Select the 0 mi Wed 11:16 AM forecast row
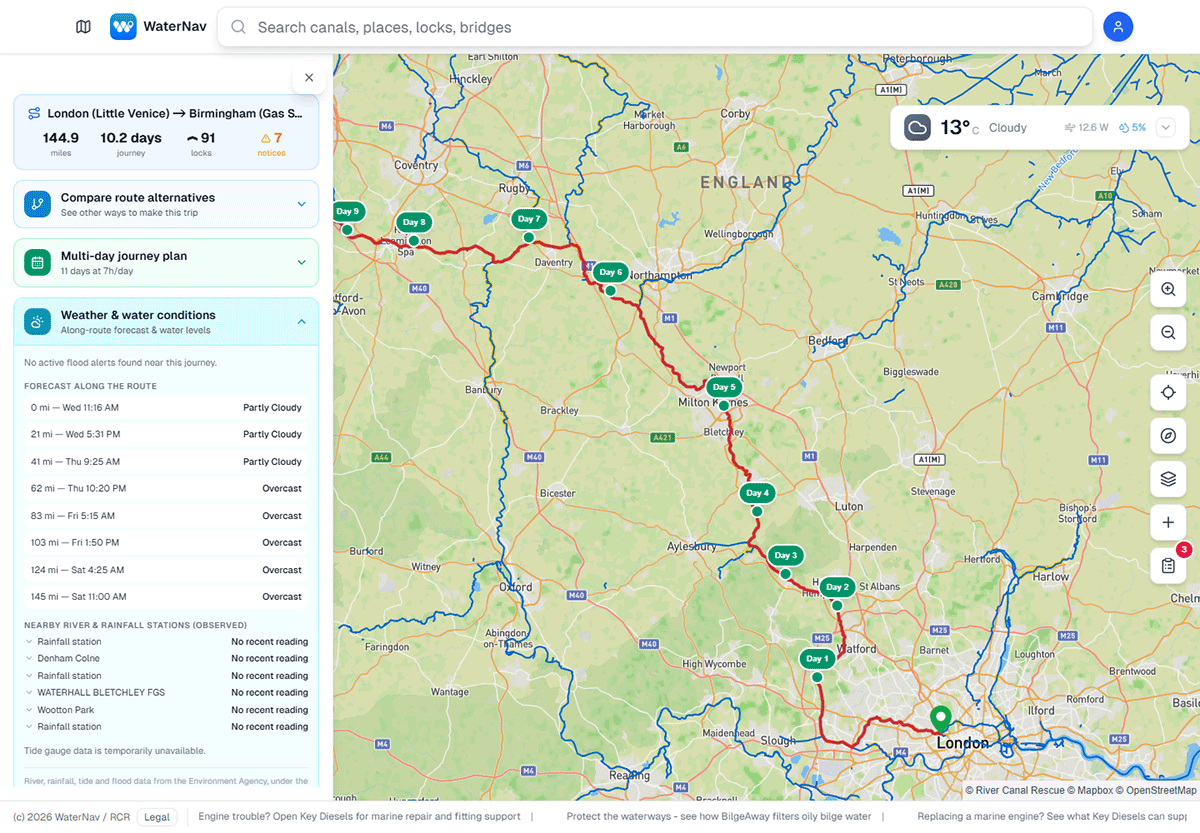This screenshot has height=833, width=1200. pyautogui.click(x=166, y=407)
